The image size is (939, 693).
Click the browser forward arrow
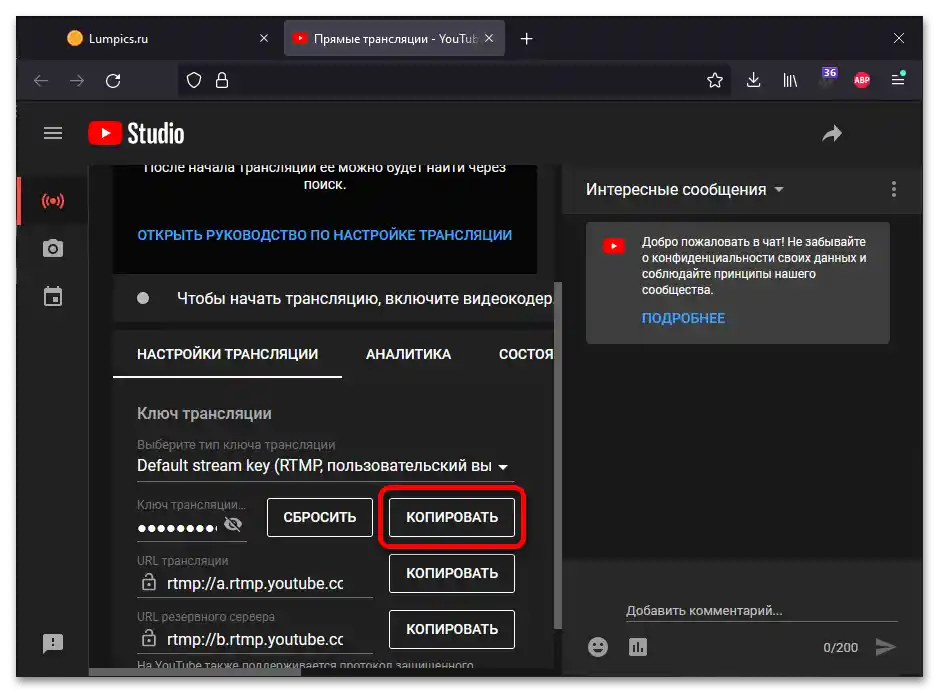point(77,80)
